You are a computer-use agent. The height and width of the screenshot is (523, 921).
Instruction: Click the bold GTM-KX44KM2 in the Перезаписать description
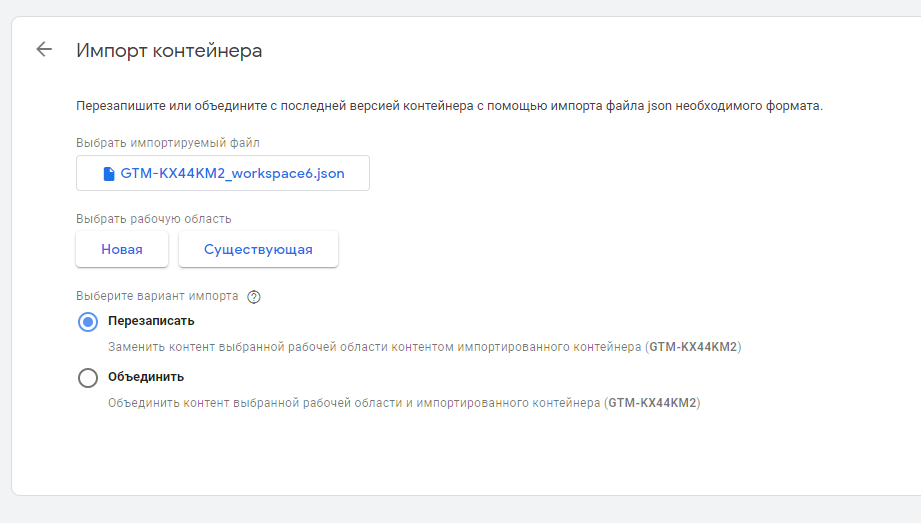[693, 347]
